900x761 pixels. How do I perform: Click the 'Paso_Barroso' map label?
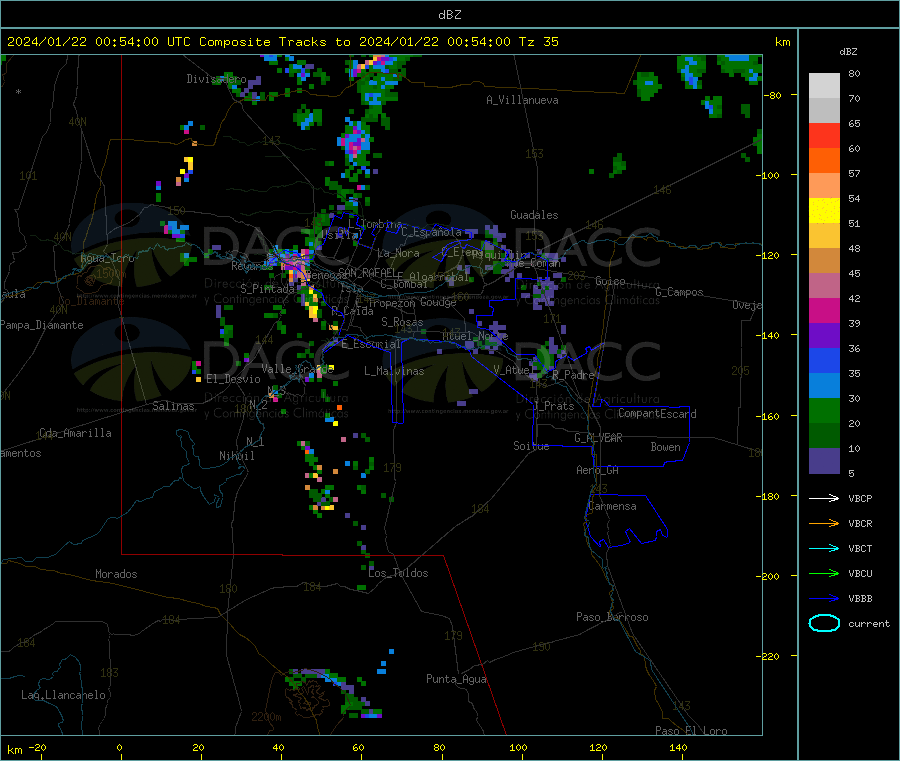(612, 617)
